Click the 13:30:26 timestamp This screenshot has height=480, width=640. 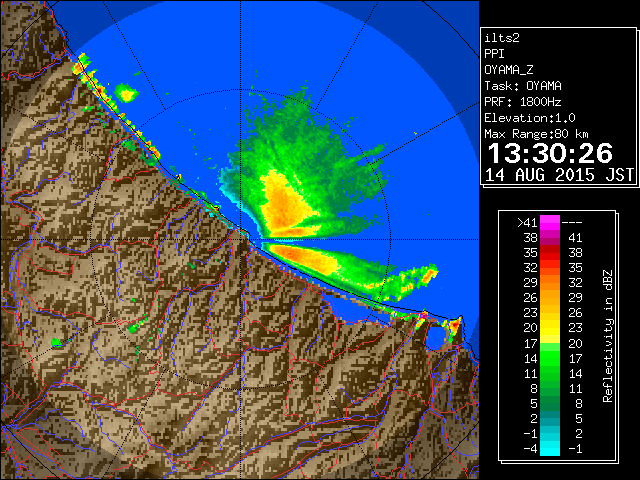coord(550,153)
